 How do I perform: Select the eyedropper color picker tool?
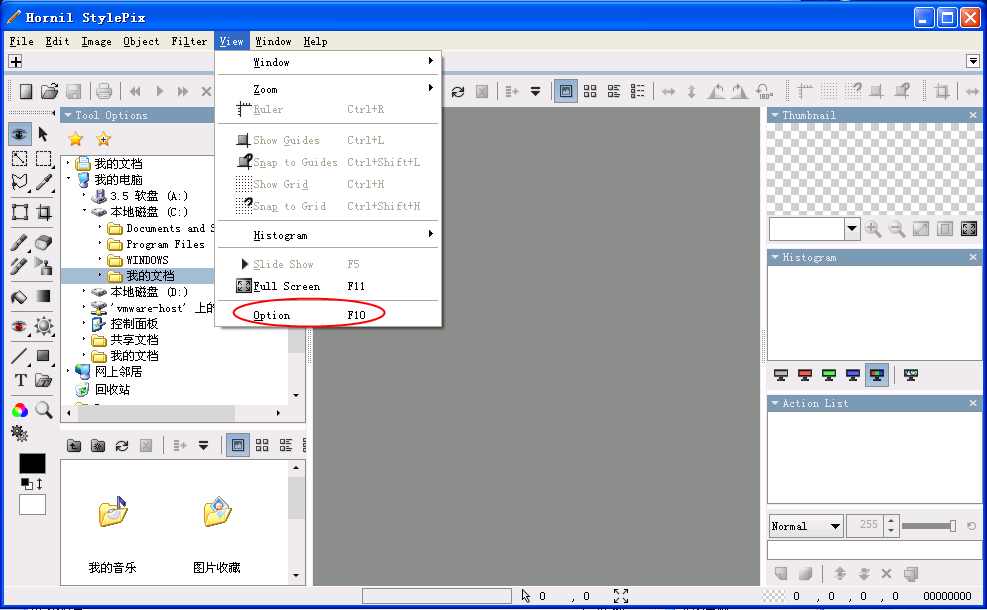tap(43, 183)
